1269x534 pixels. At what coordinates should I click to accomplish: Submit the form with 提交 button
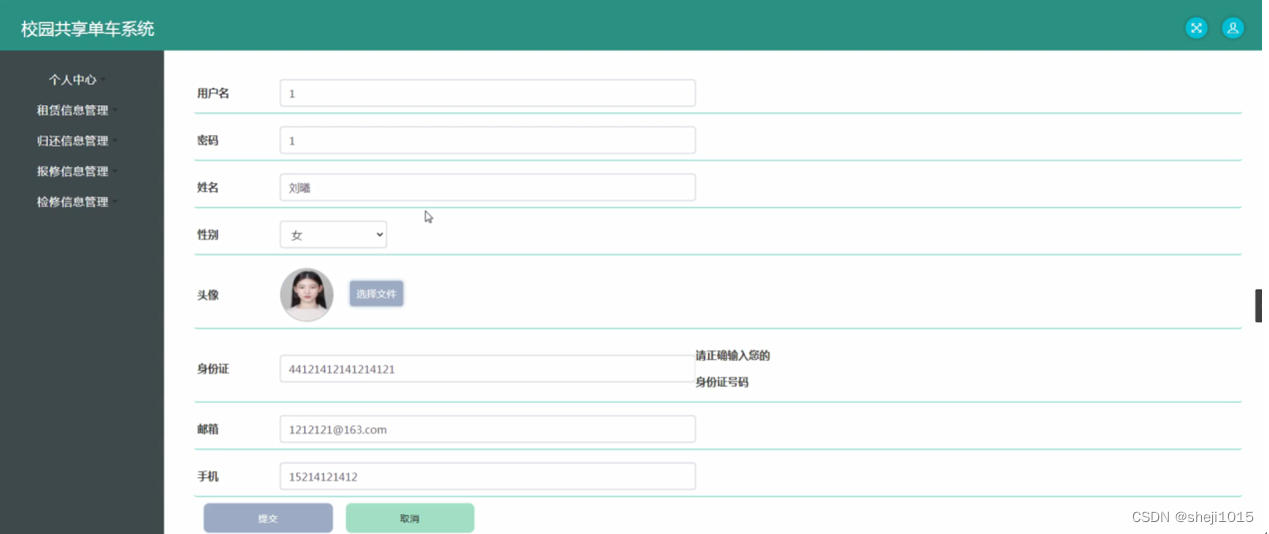[x=268, y=518]
